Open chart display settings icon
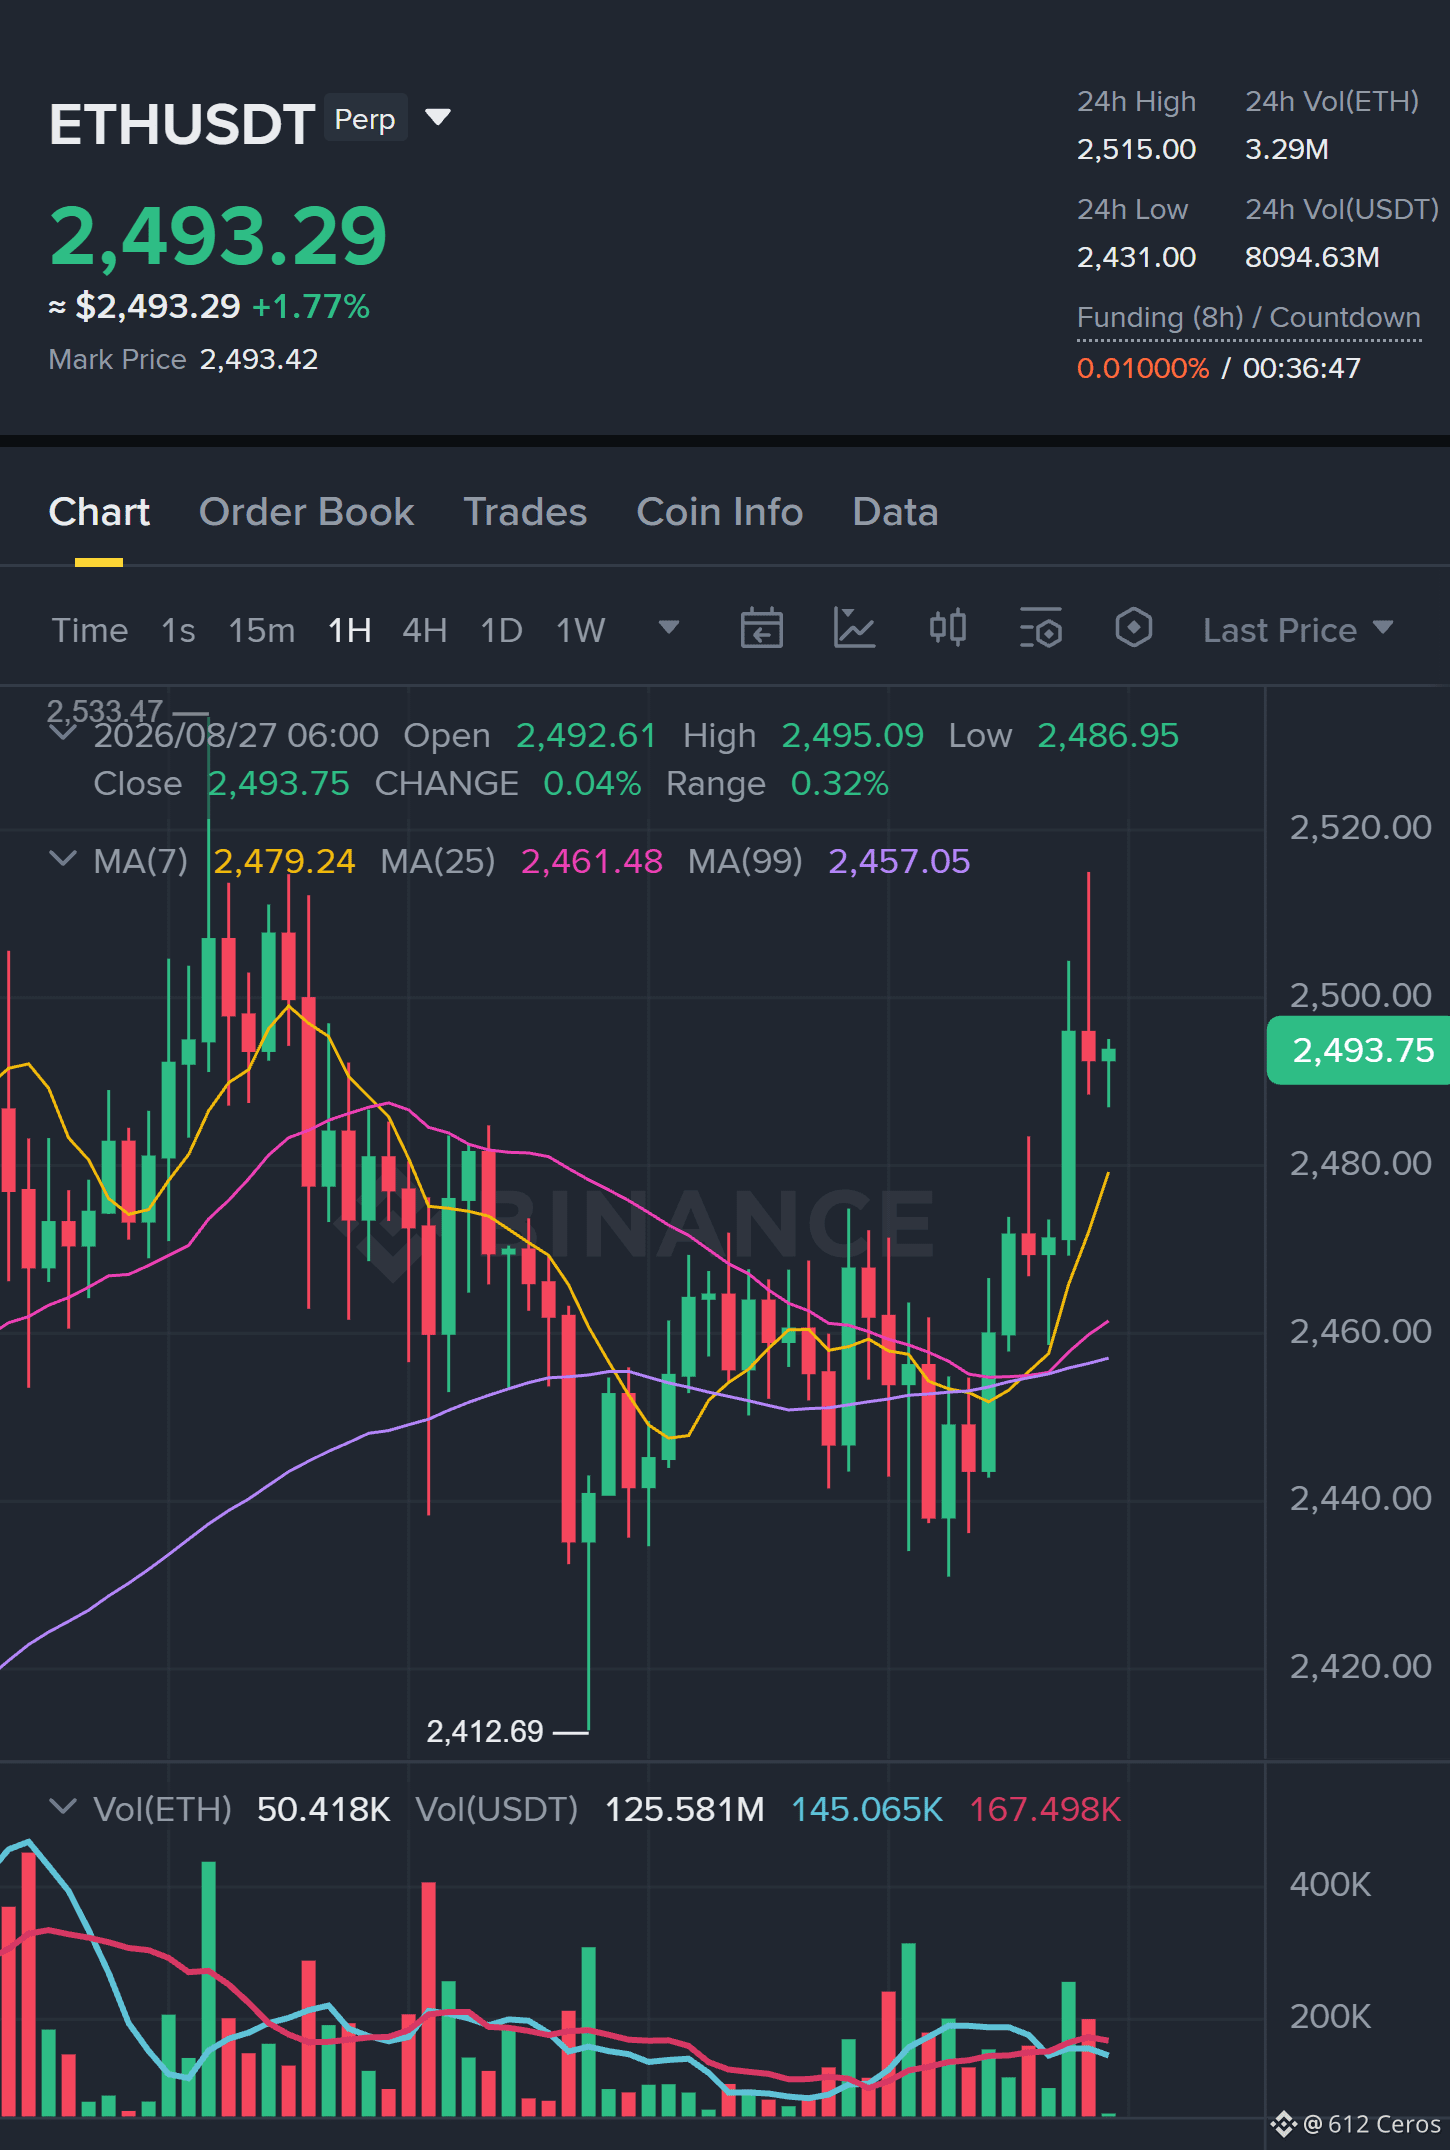 point(1040,629)
